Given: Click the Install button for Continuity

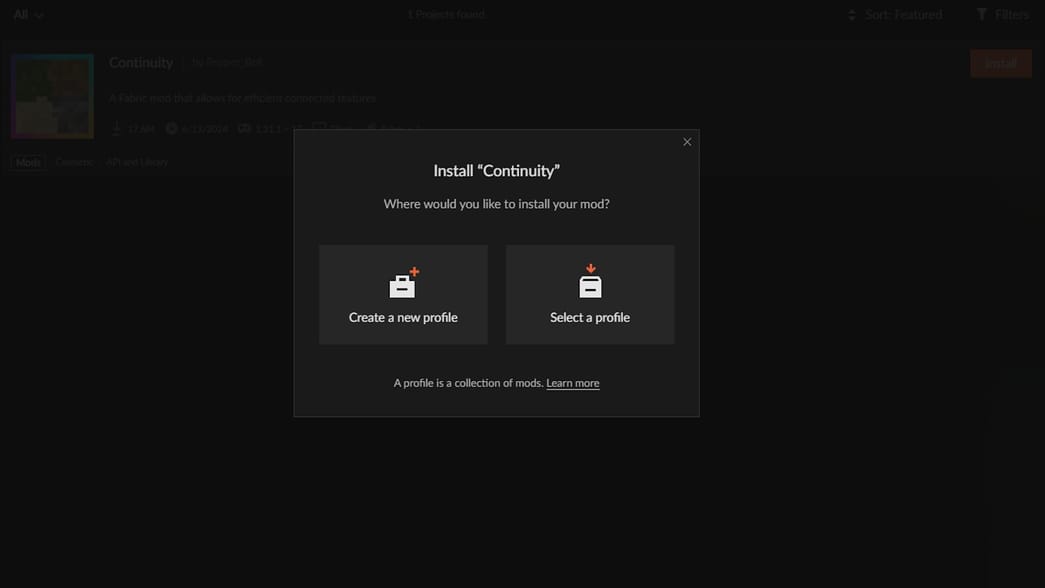Looking at the screenshot, I should pos(1000,63).
